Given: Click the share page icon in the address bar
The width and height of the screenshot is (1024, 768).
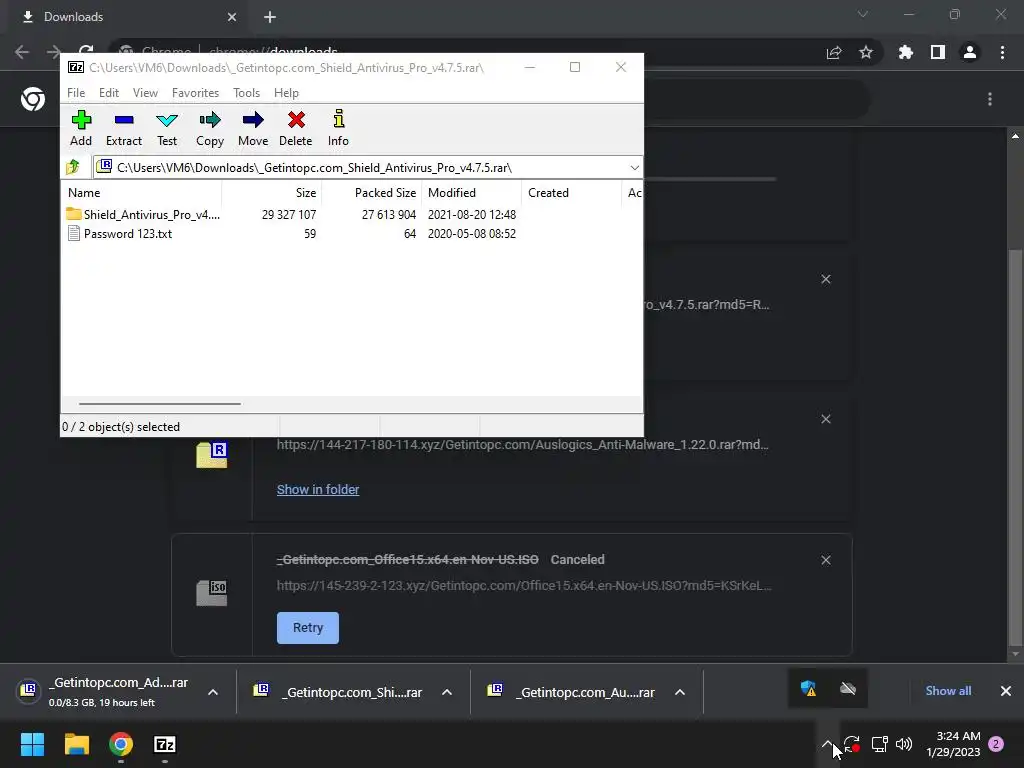Looking at the screenshot, I should 834,53.
